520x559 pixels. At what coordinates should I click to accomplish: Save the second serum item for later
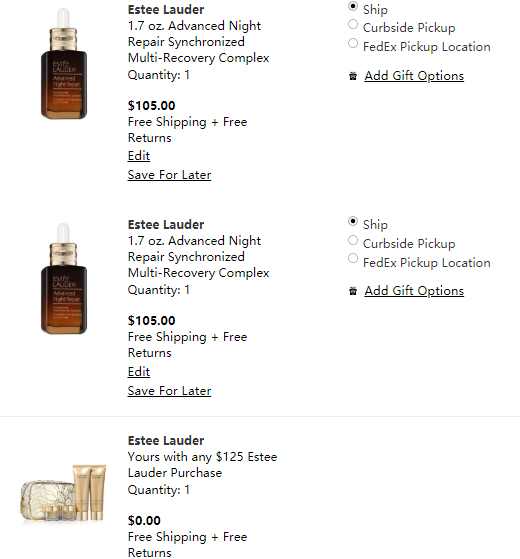(169, 391)
